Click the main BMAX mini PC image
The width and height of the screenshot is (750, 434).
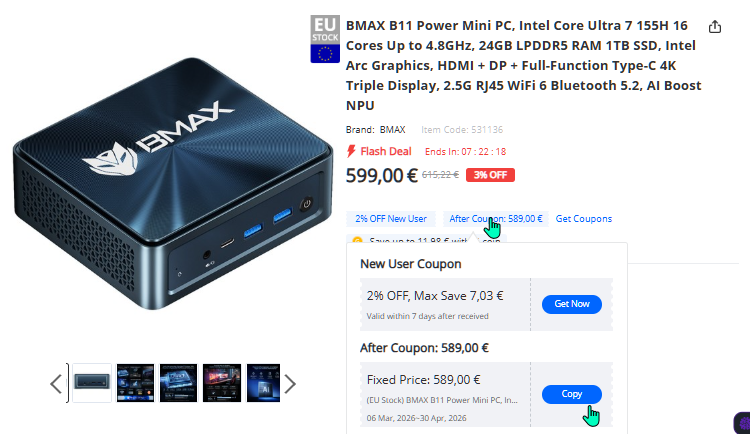173,184
